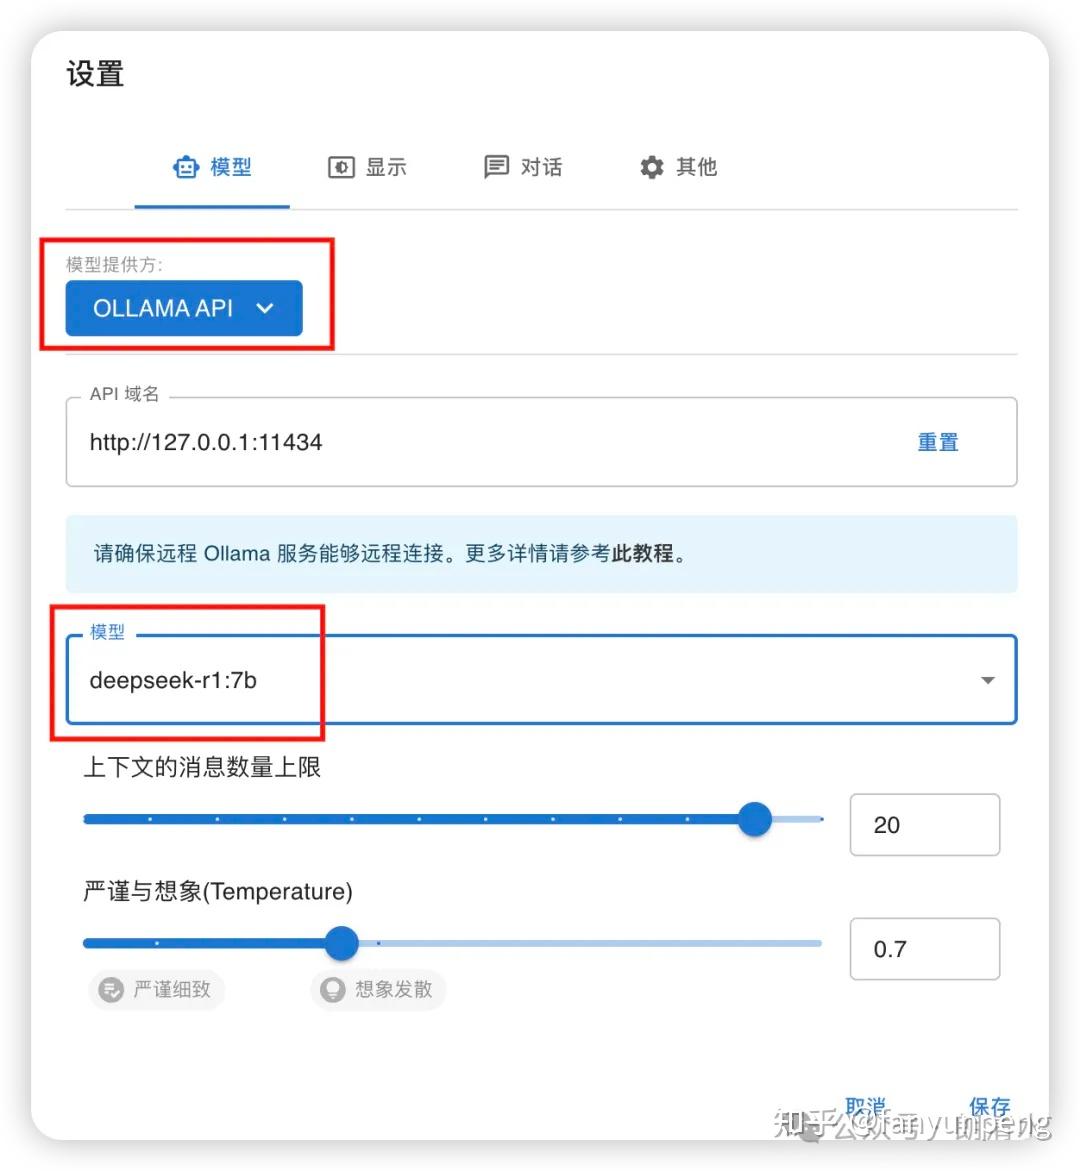Click the lightbulb icon in the 想象发散 chip

[333, 990]
